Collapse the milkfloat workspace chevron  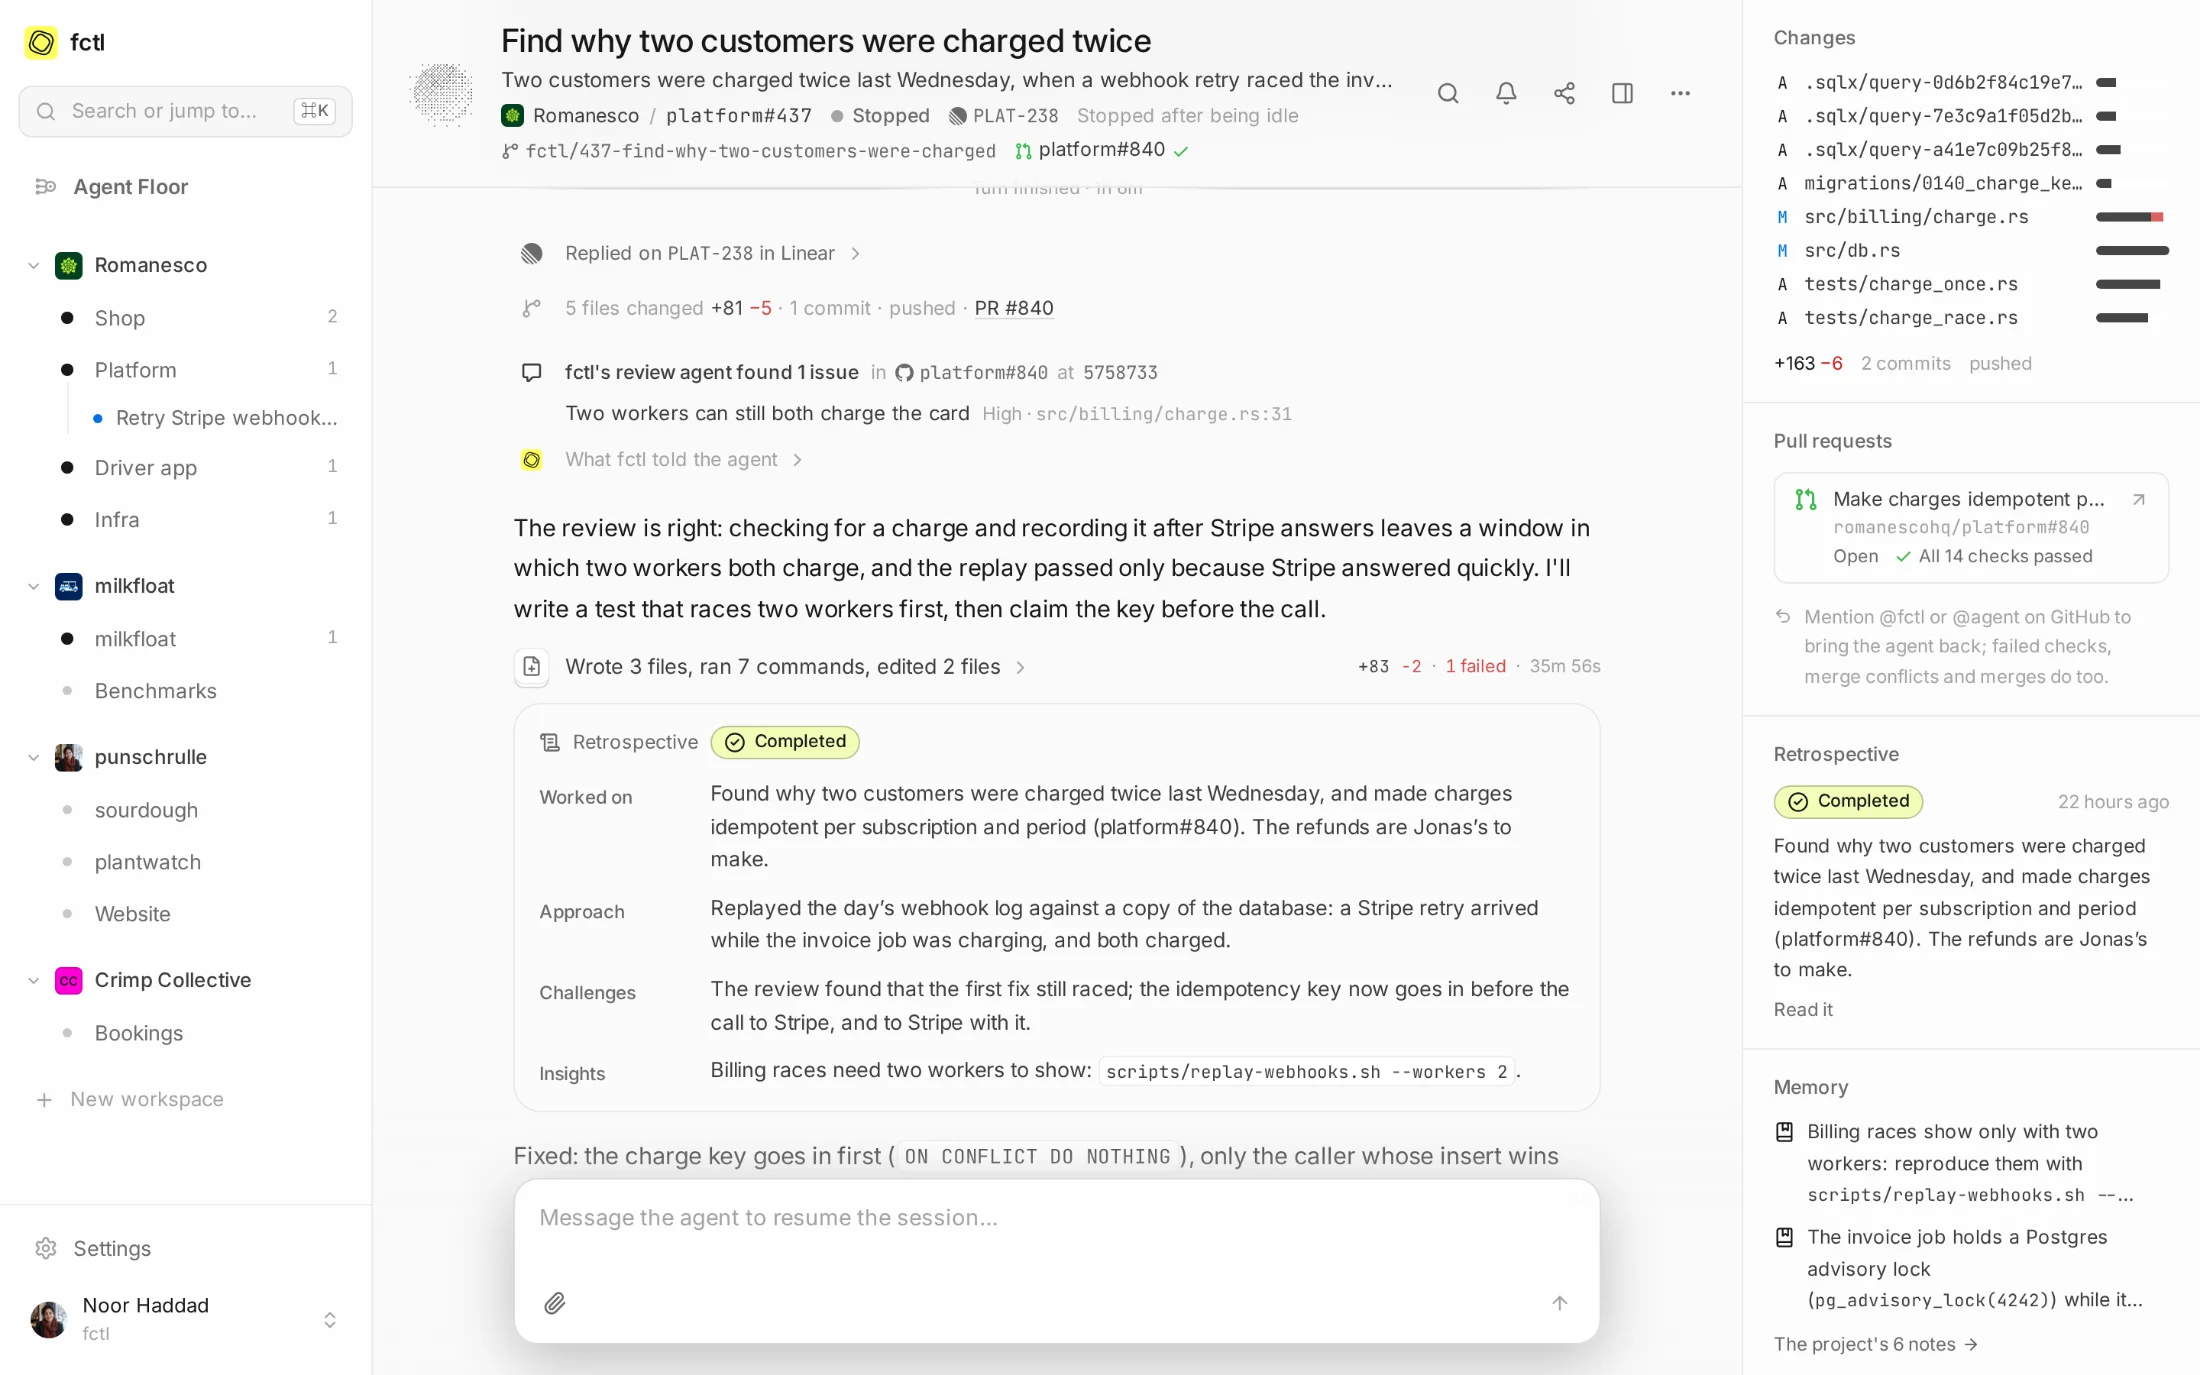pyautogui.click(x=33, y=586)
